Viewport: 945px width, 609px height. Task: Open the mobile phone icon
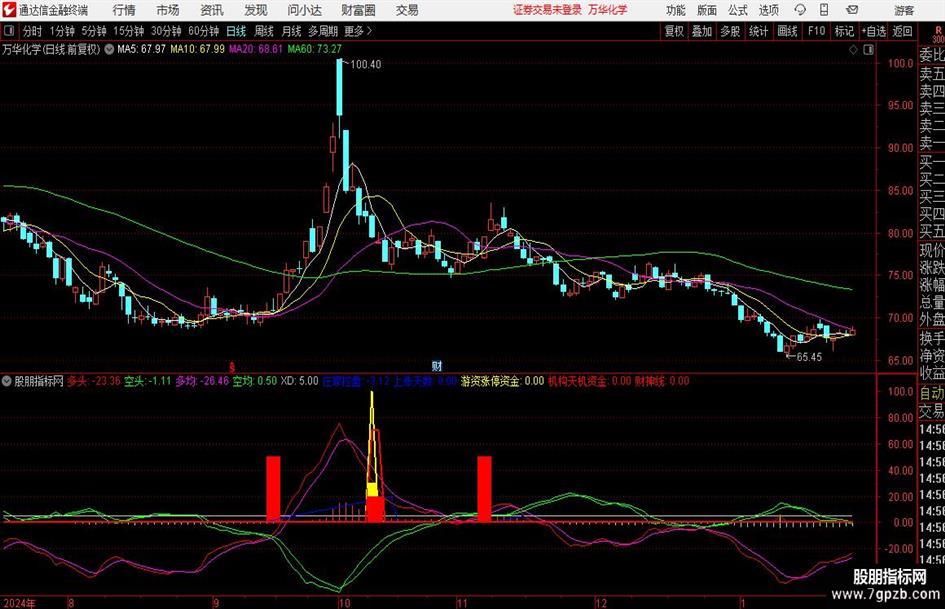[824, 10]
